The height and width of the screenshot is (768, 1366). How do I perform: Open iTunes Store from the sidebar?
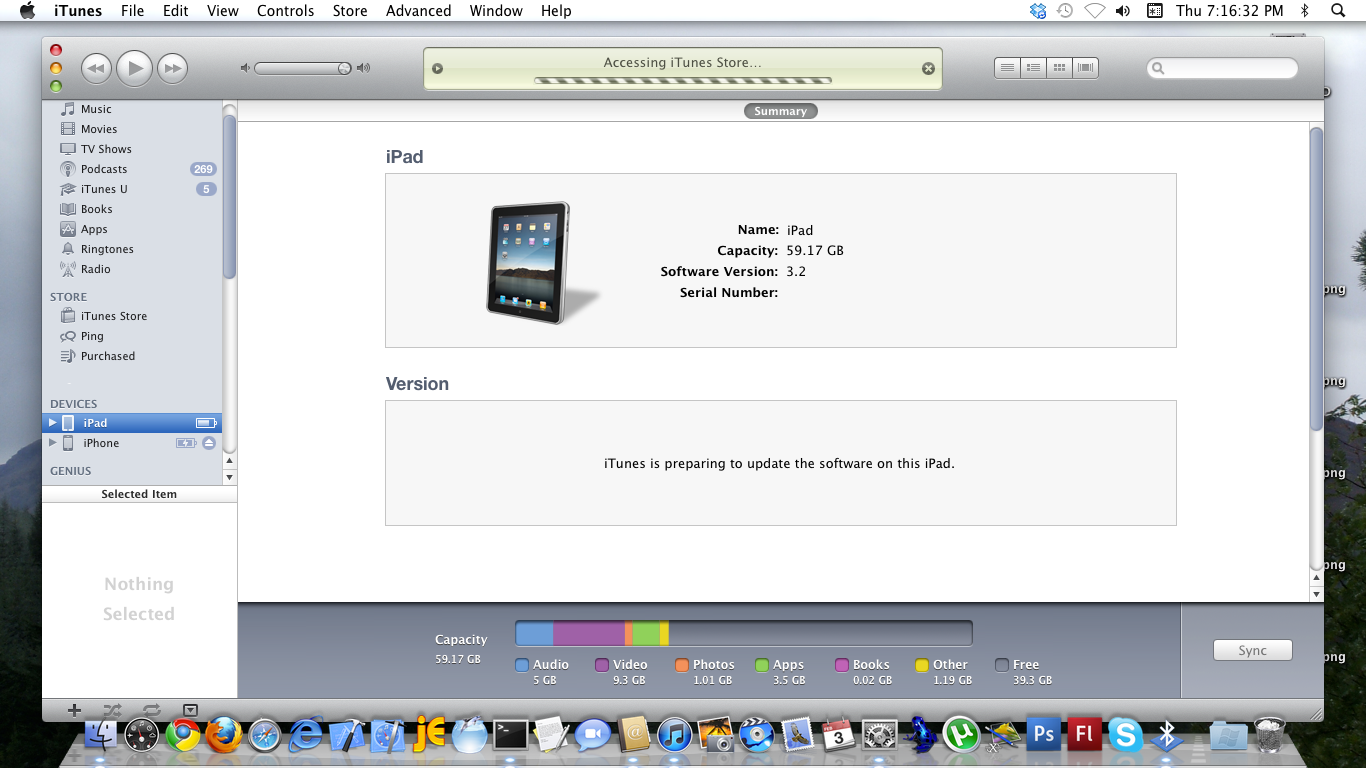pyautogui.click(x=113, y=316)
